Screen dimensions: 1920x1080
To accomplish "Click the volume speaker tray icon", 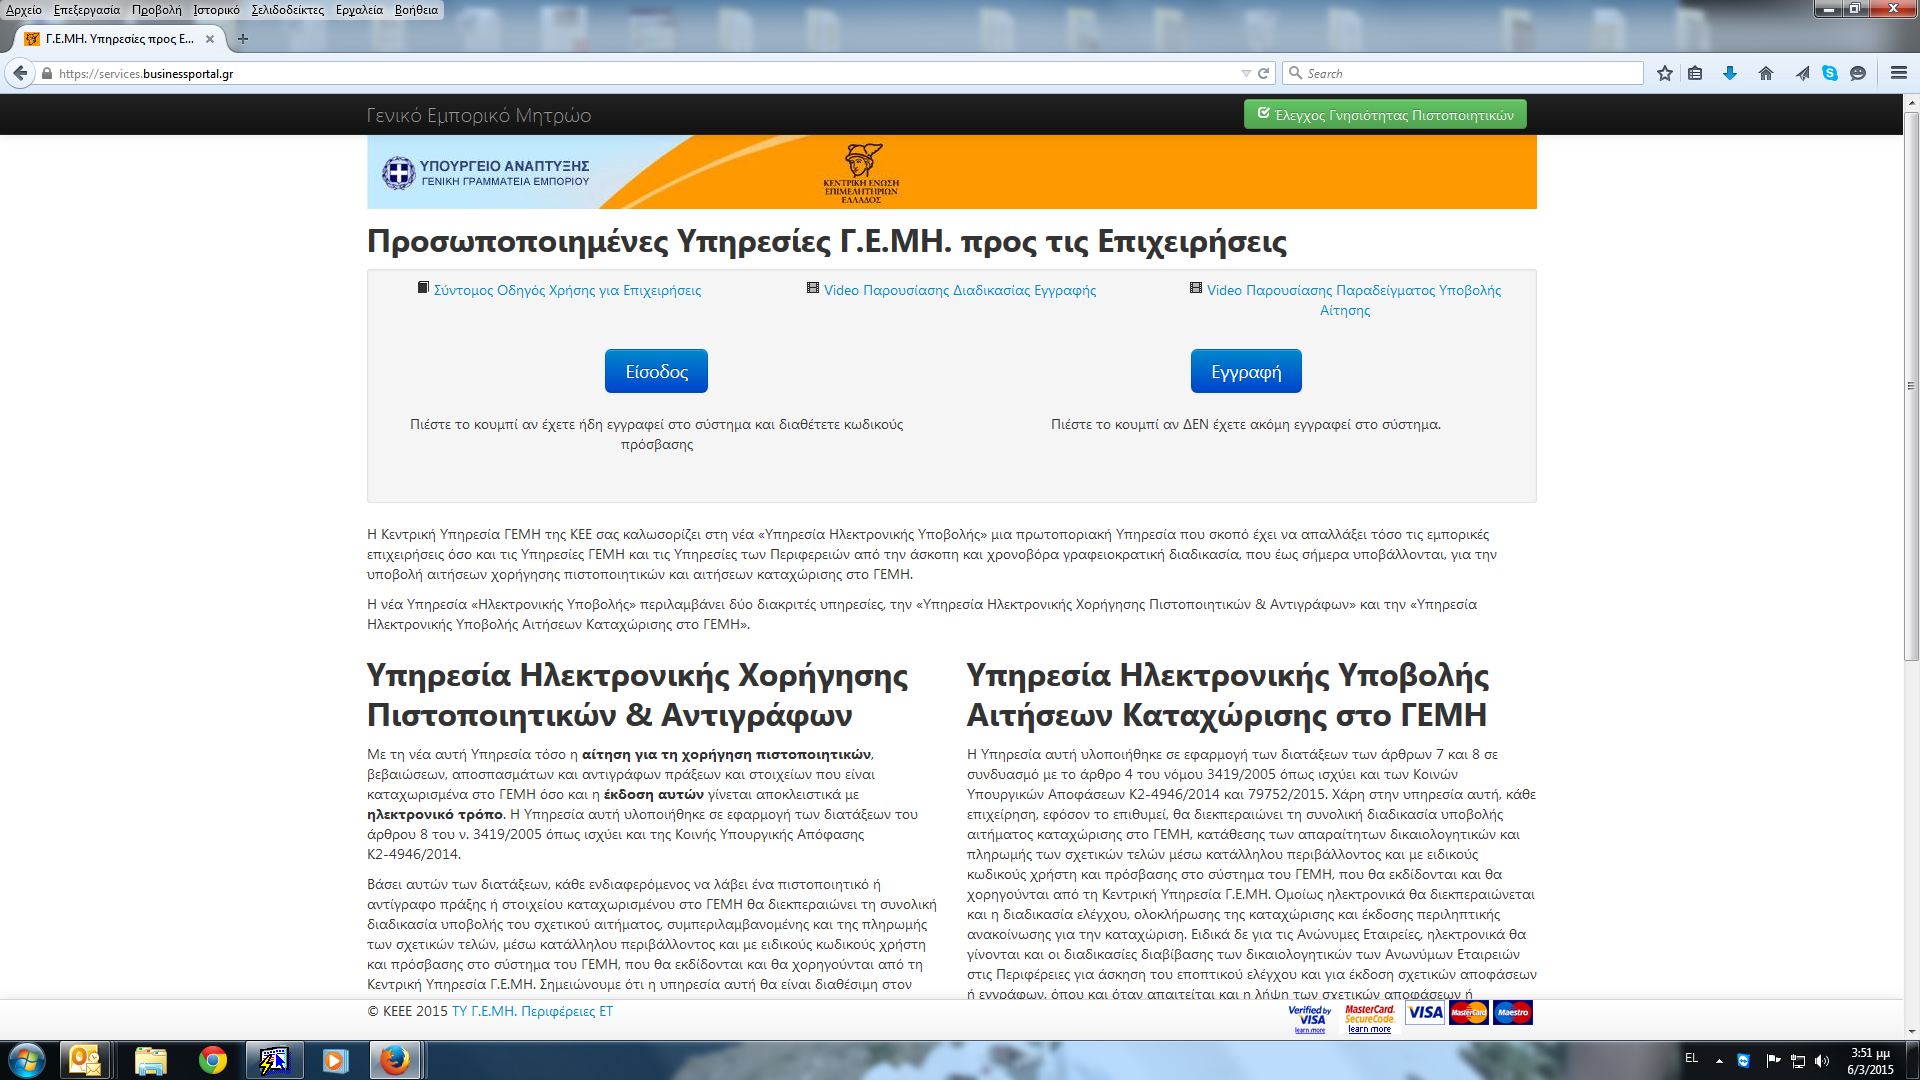I will 1821,1061.
